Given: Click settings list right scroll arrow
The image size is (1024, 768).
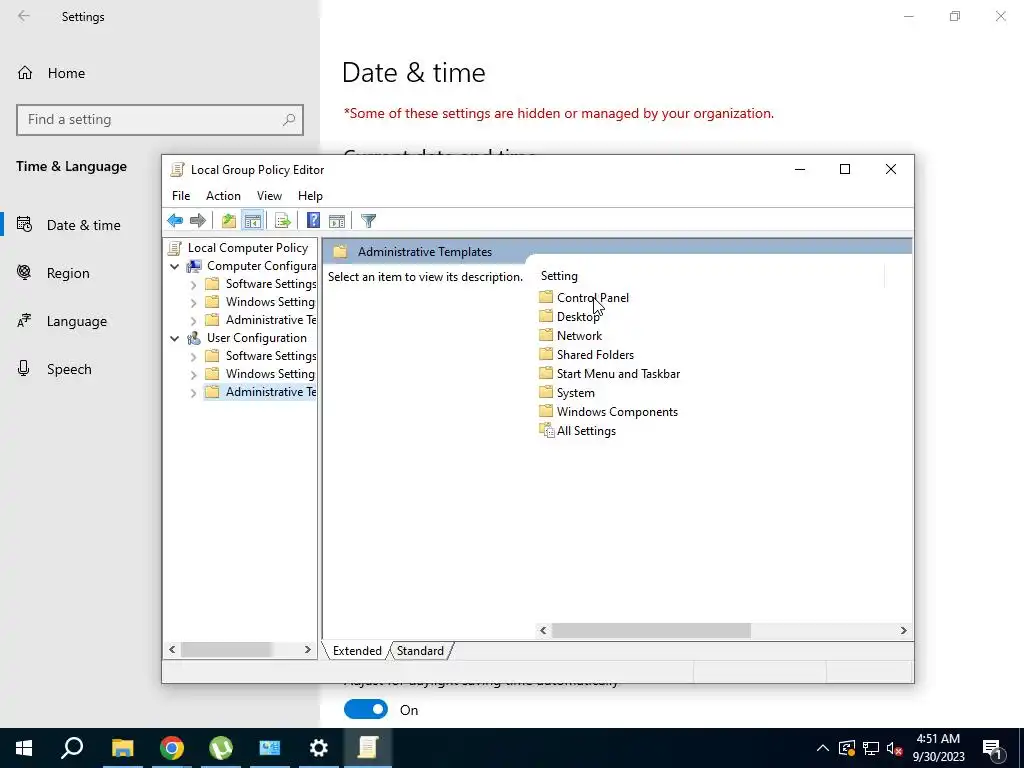Looking at the screenshot, I should click(x=903, y=630).
